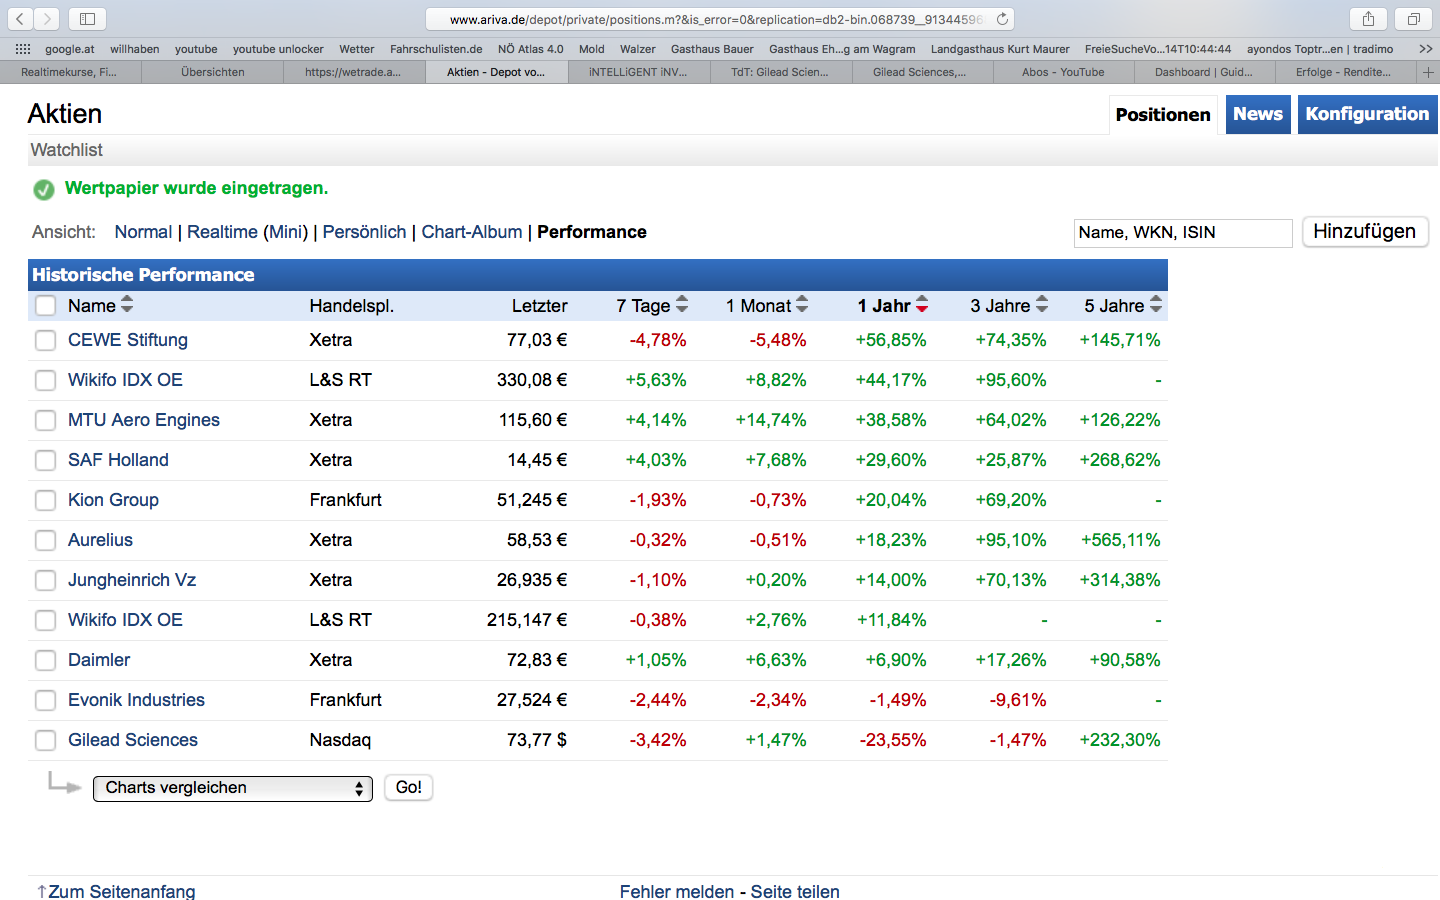Click the Safari back arrow button
1440x900 pixels.
pyautogui.click(x=20, y=19)
